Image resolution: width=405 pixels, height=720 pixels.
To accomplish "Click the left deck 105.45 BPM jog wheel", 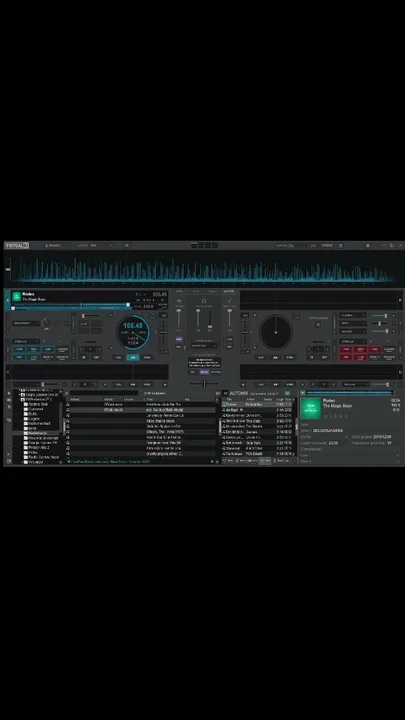I will [x=133, y=332].
